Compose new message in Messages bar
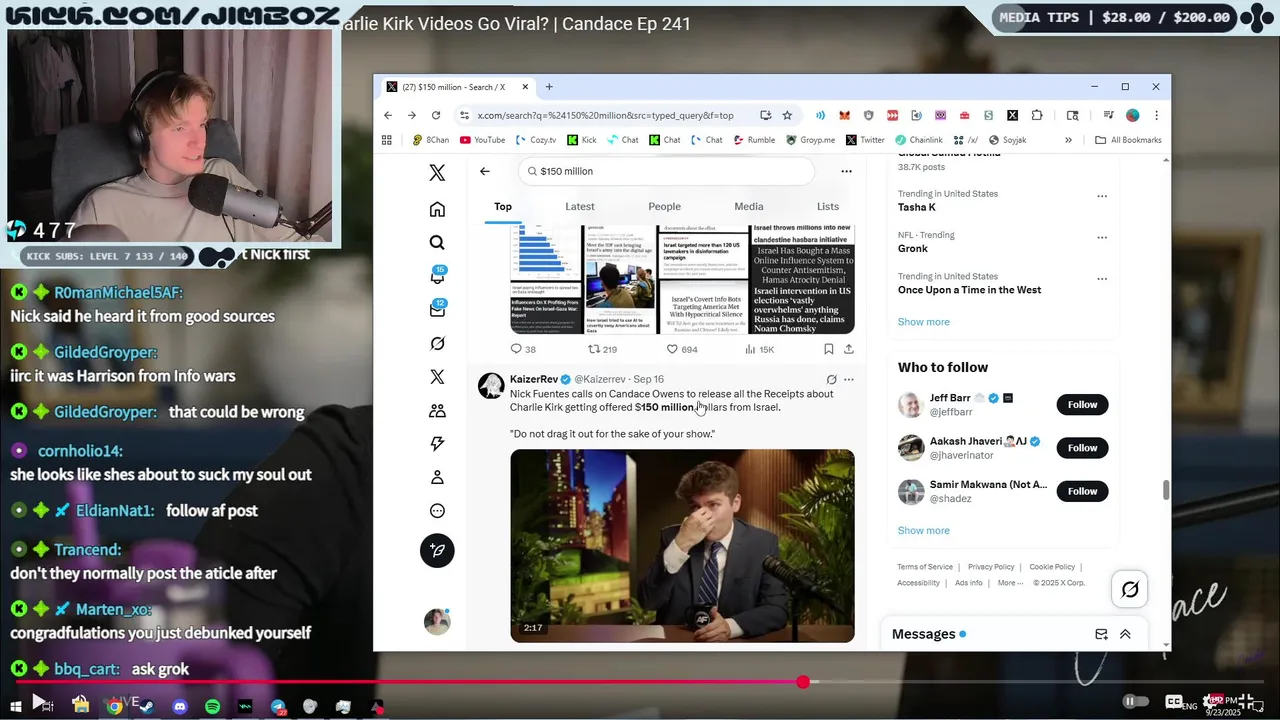The image size is (1280, 720). (x=1101, y=634)
